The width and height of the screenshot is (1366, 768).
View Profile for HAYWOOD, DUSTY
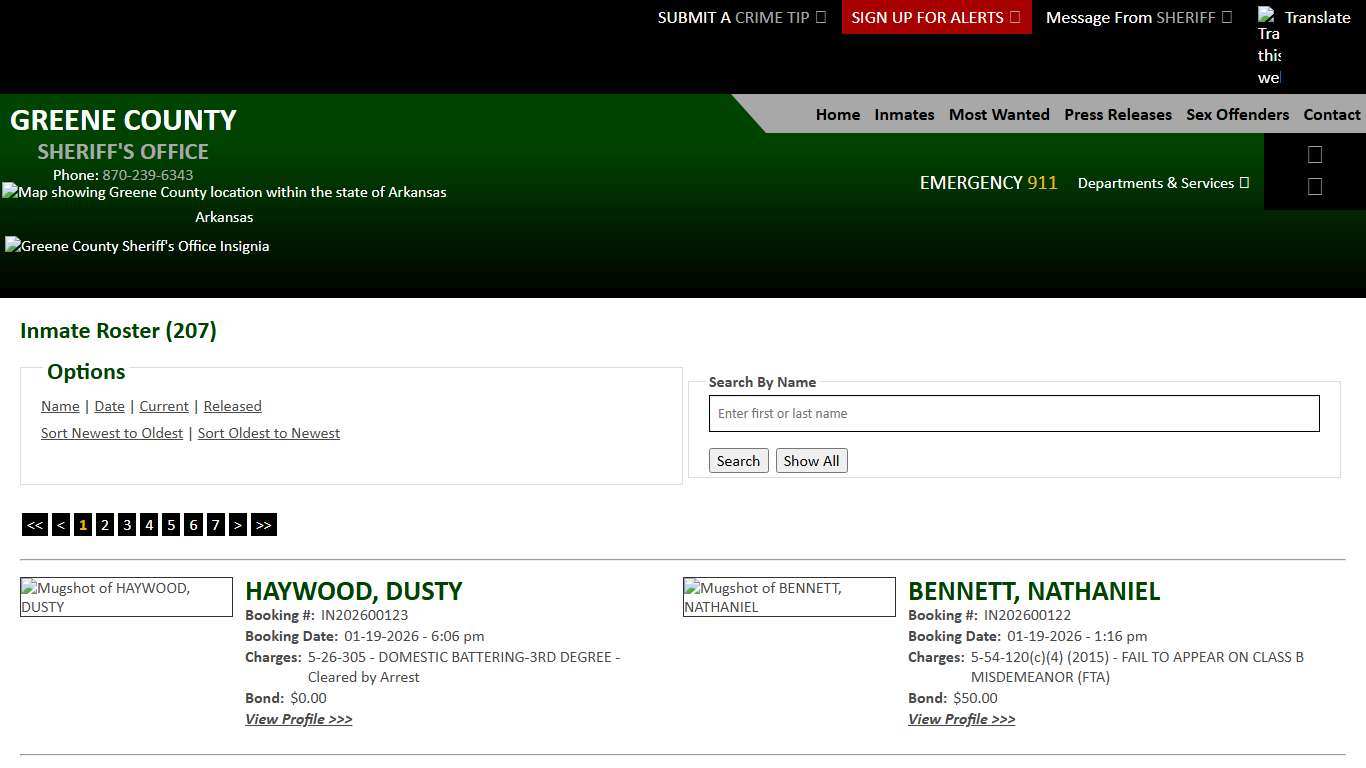coord(298,719)
